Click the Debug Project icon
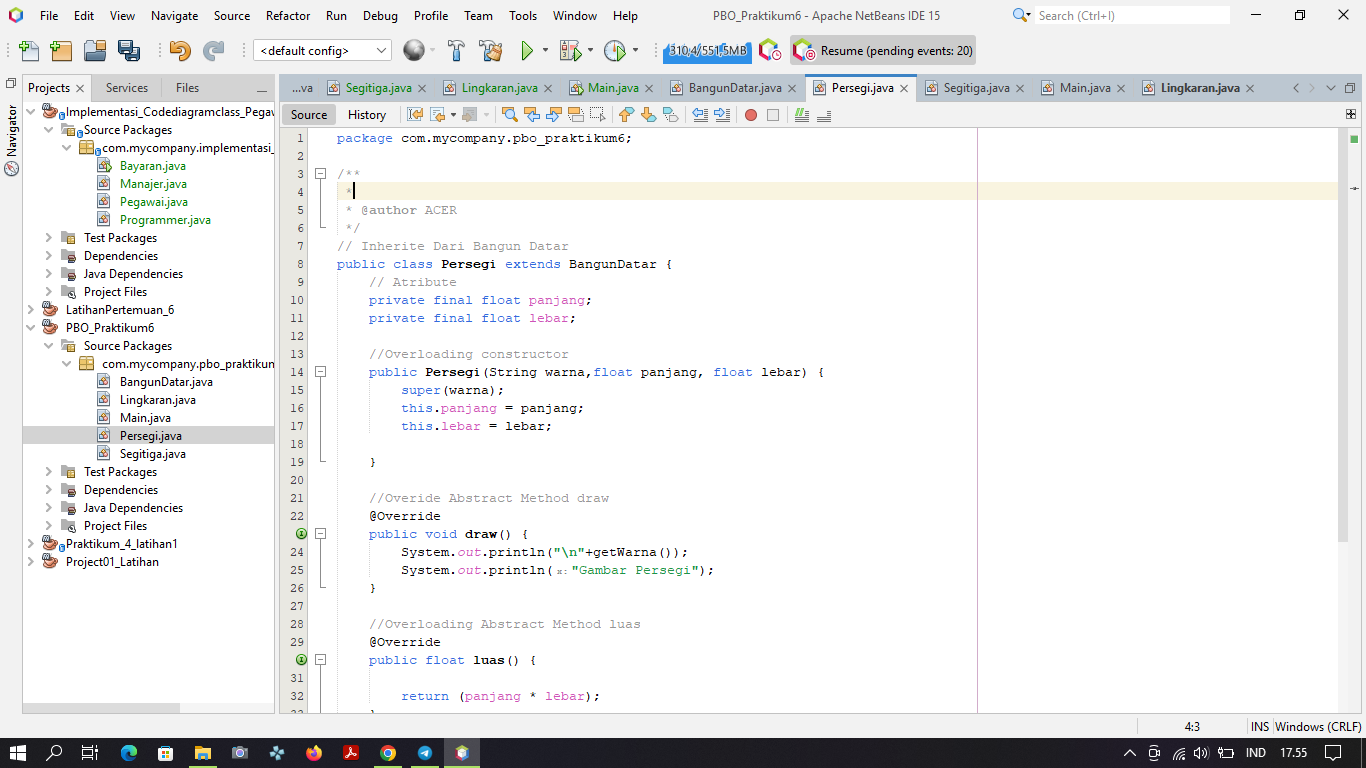 point(570,51)
